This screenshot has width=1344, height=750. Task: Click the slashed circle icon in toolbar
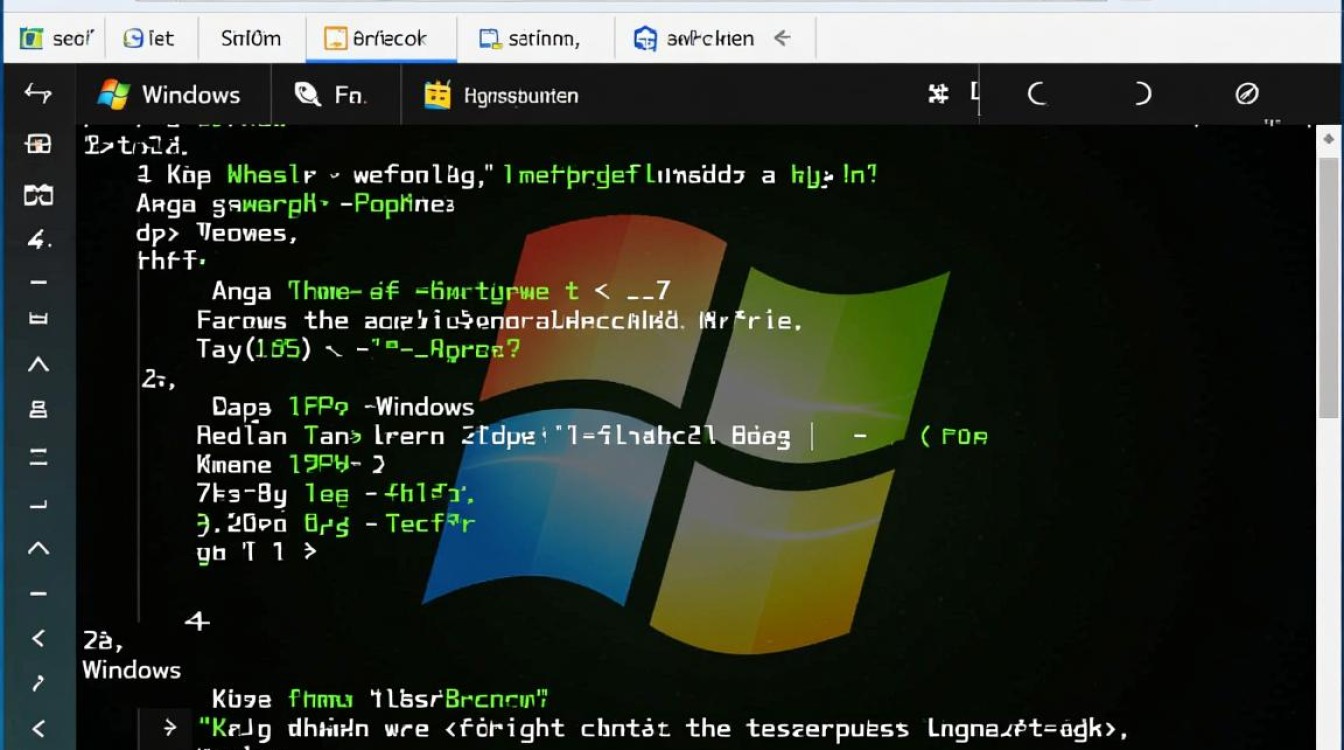1246,94
